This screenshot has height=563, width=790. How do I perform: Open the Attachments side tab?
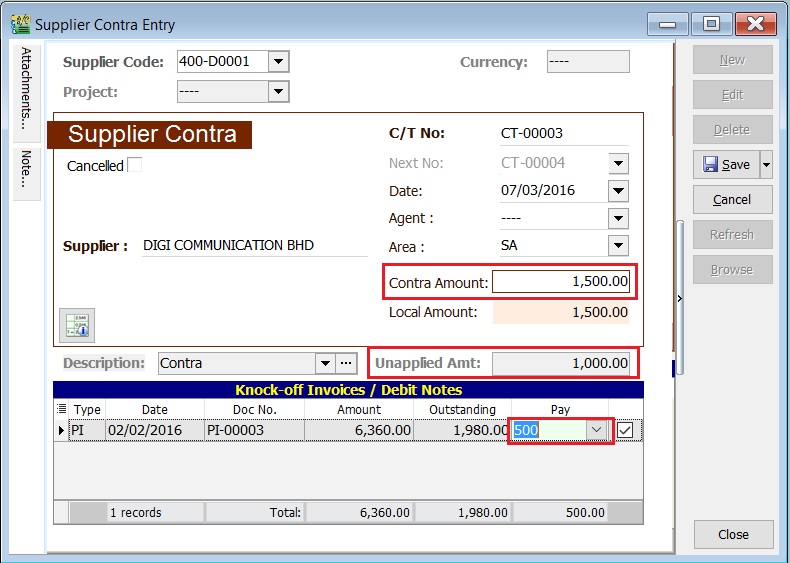(27, 88)
